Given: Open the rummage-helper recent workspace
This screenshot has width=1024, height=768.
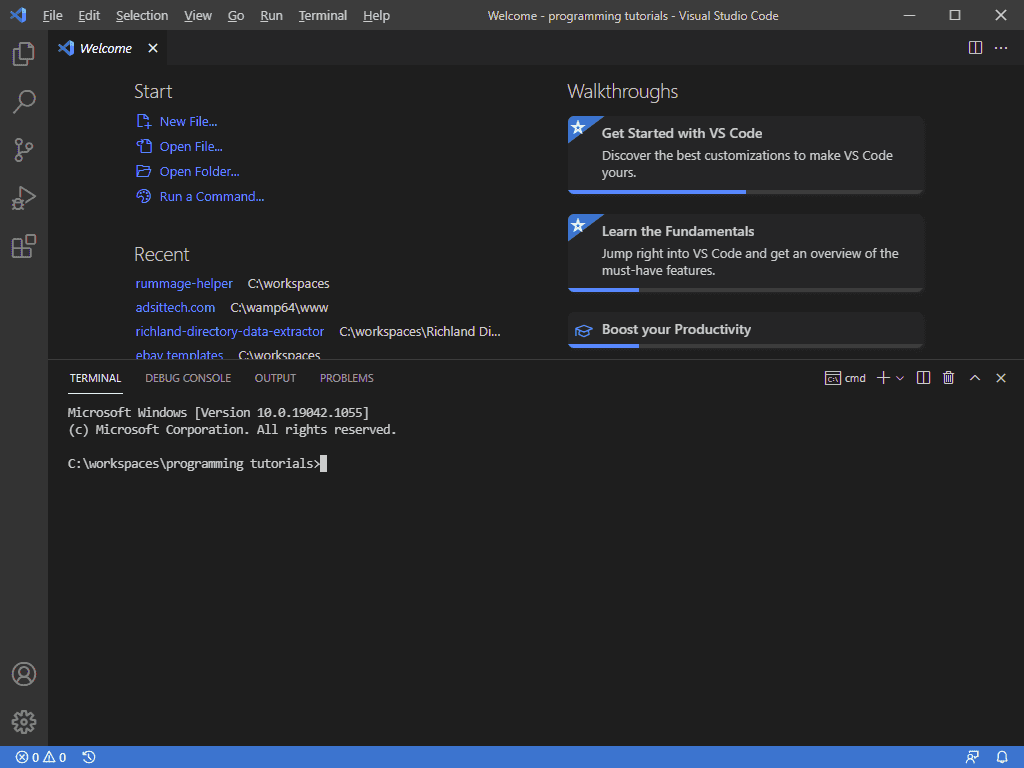Looking at the screenshot, I should point(184,283).
